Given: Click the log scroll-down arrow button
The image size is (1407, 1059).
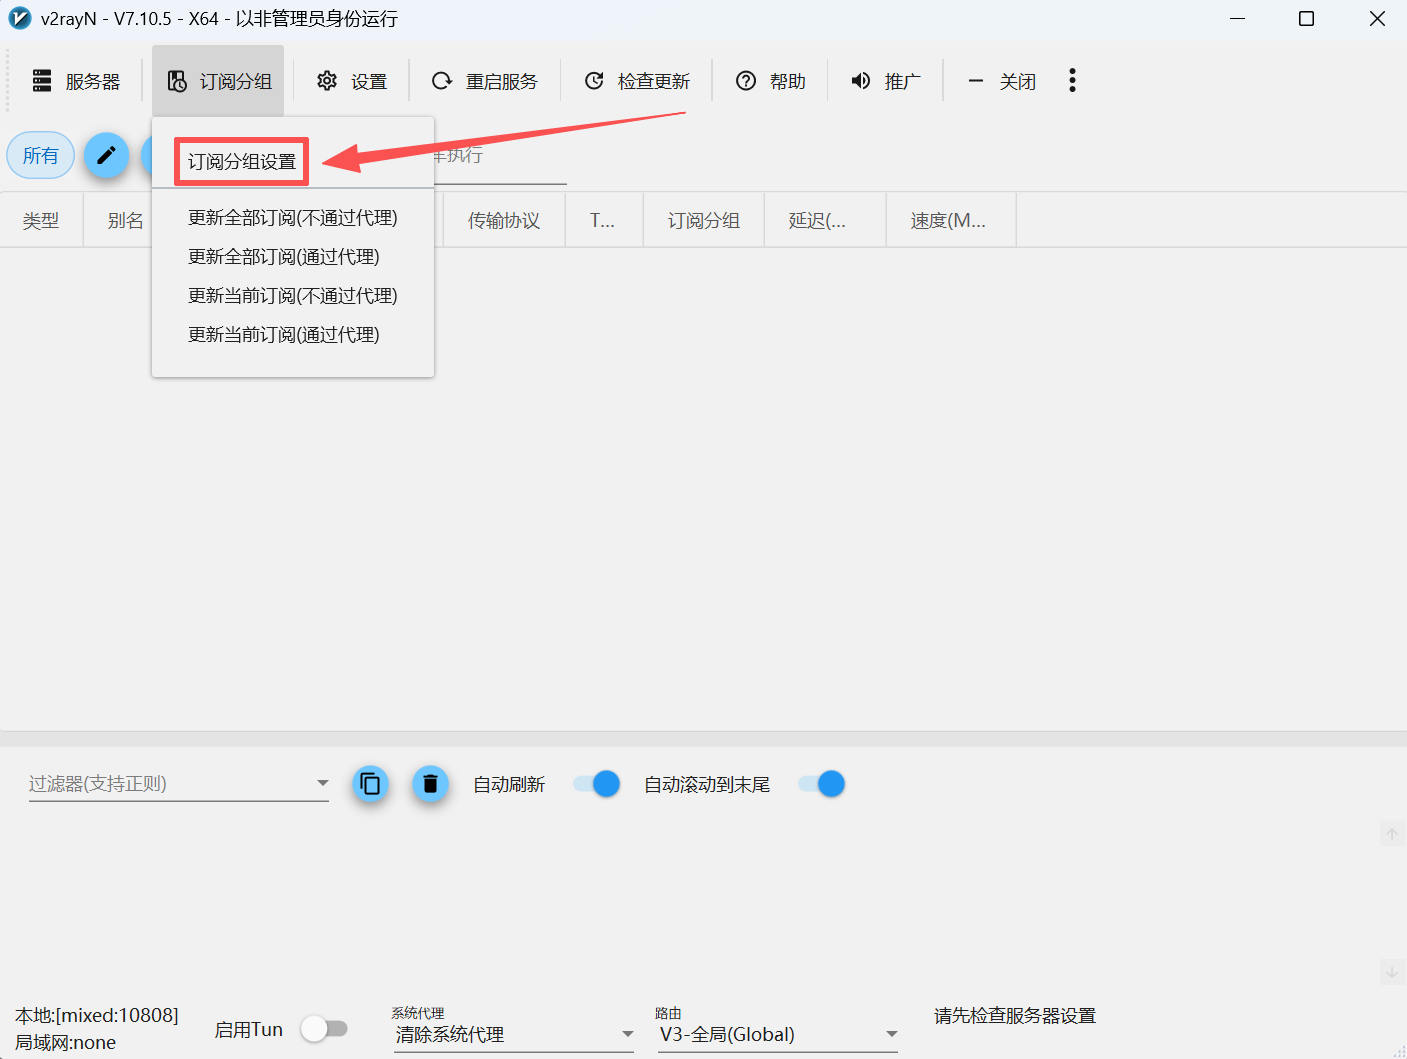Looking at the screenshot, I should pyautogui.click(x=1392, y=971).
